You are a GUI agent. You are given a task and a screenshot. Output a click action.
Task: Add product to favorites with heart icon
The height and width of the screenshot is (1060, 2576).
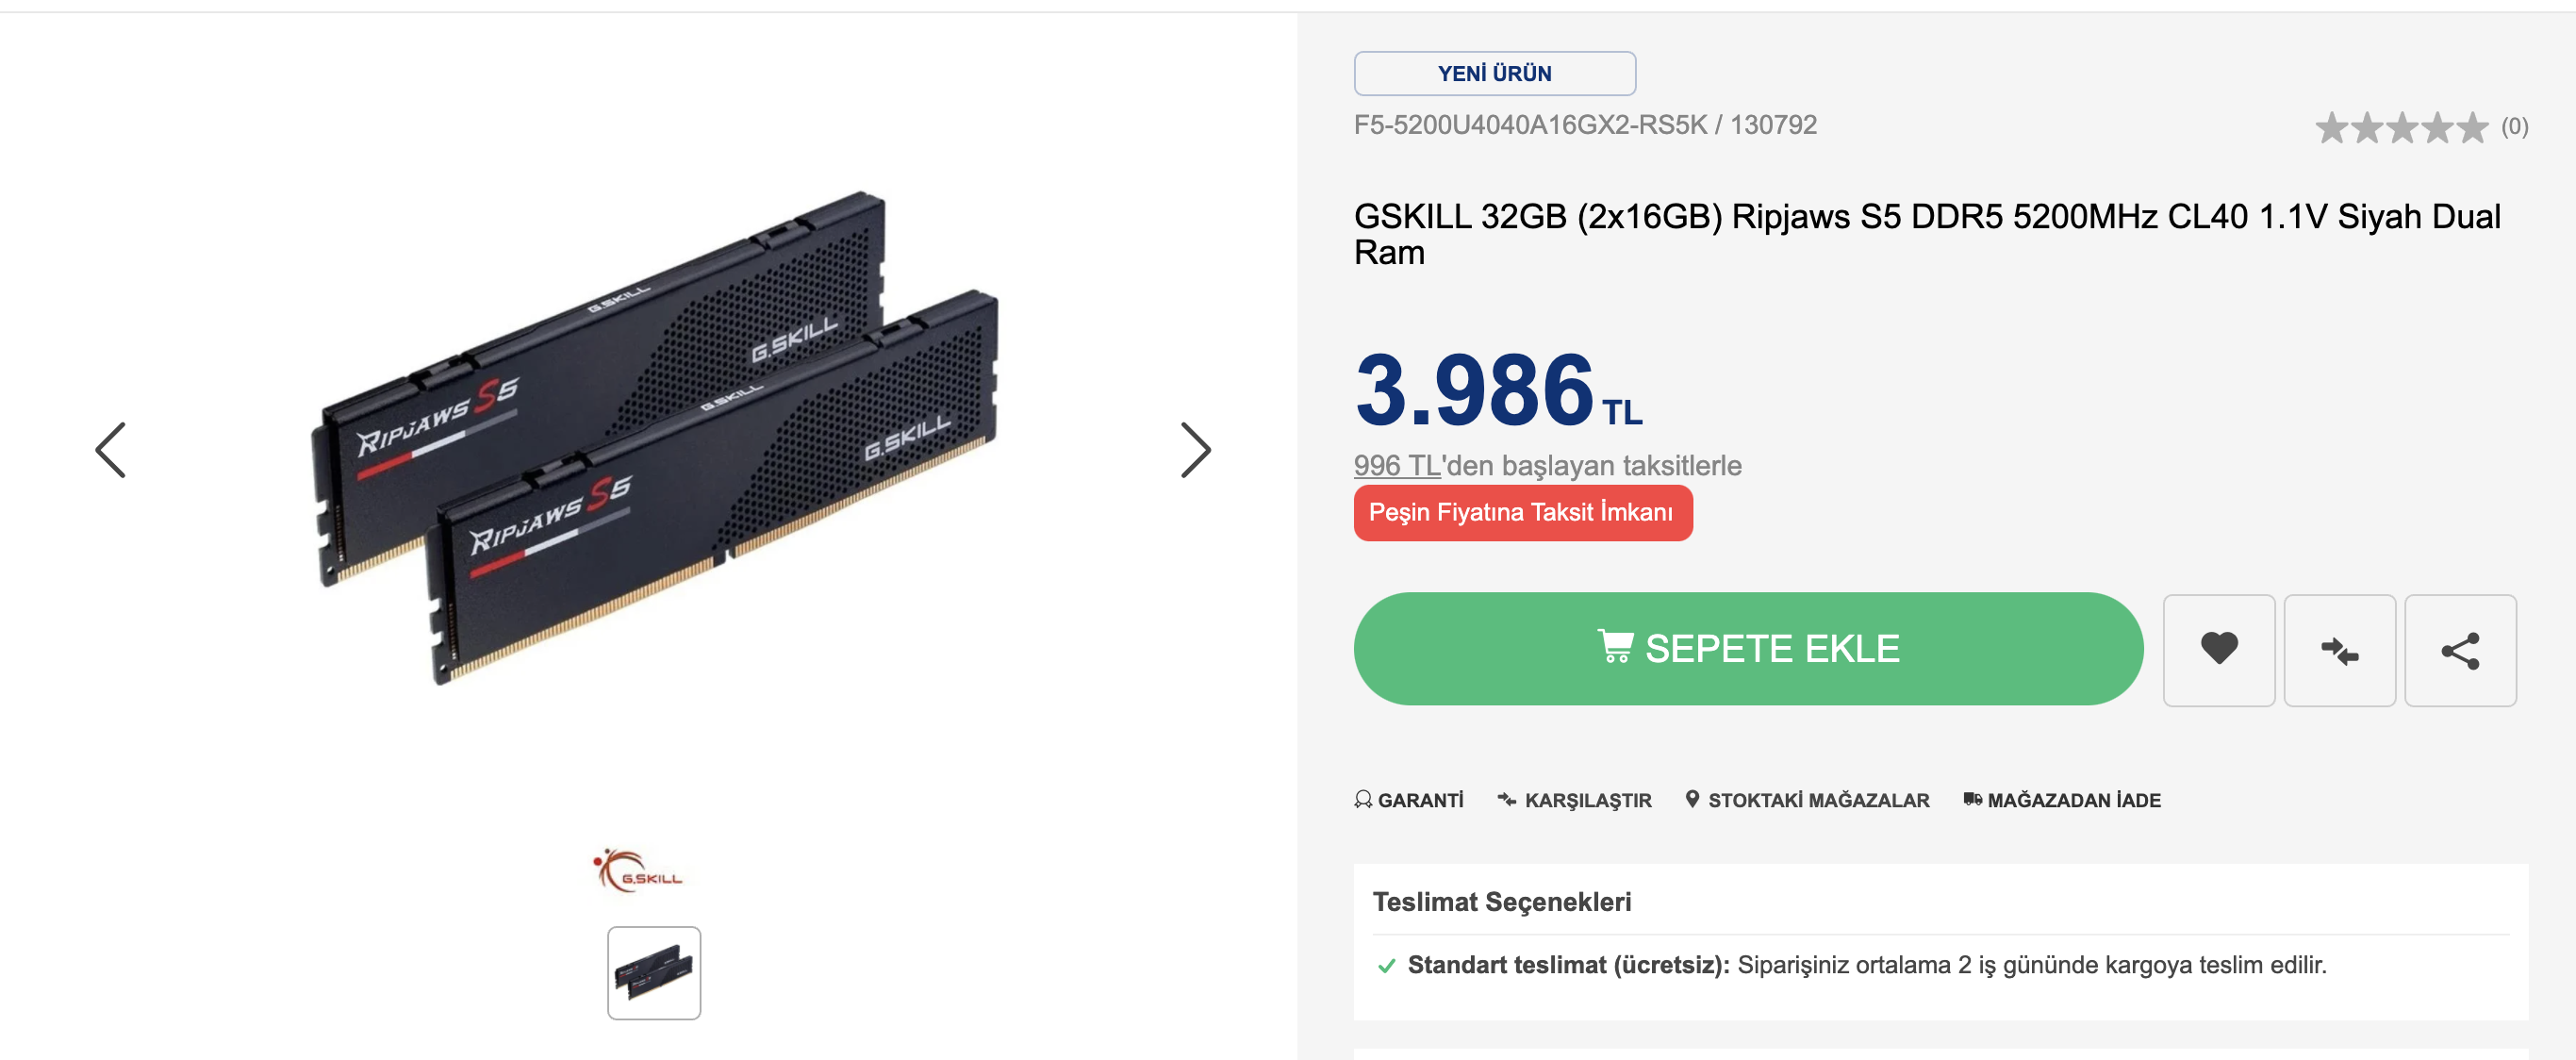coord(2218,650)
